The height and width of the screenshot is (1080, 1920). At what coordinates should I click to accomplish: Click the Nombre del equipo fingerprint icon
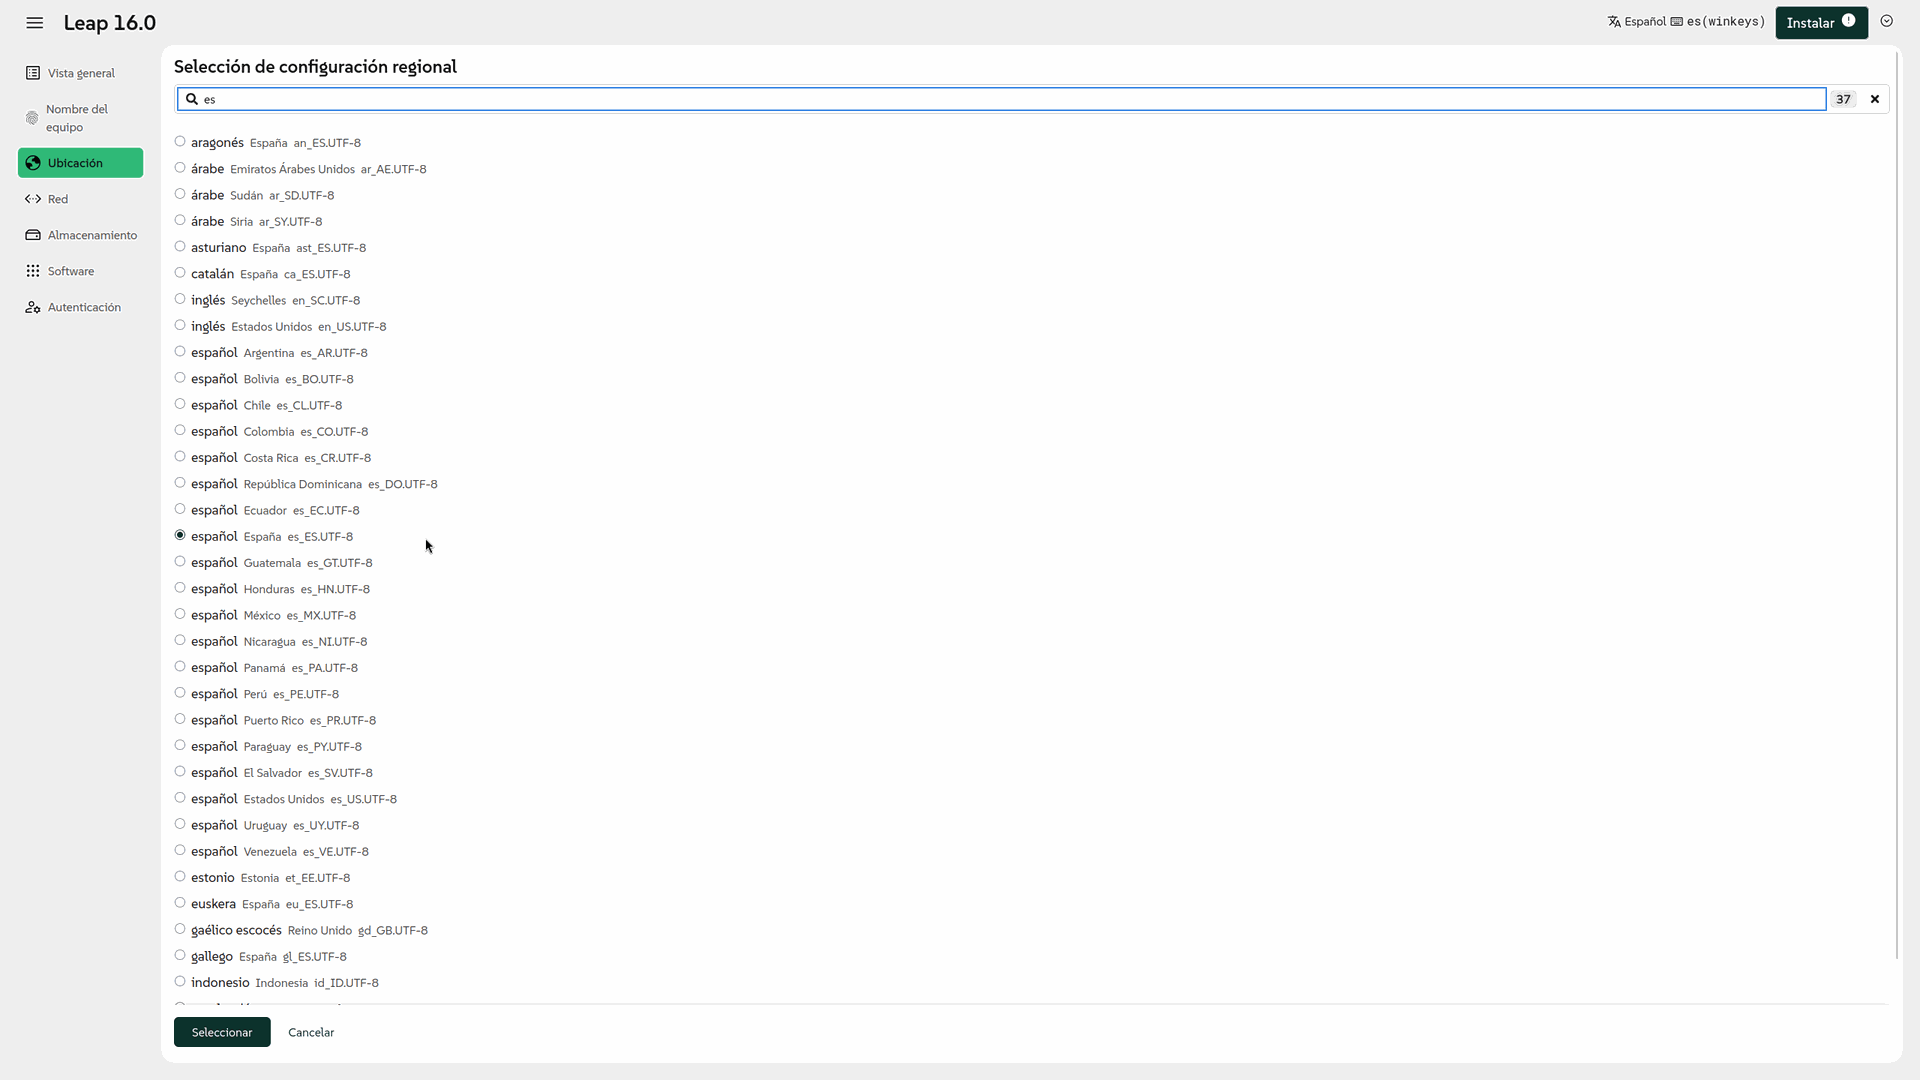click(32, 118)
